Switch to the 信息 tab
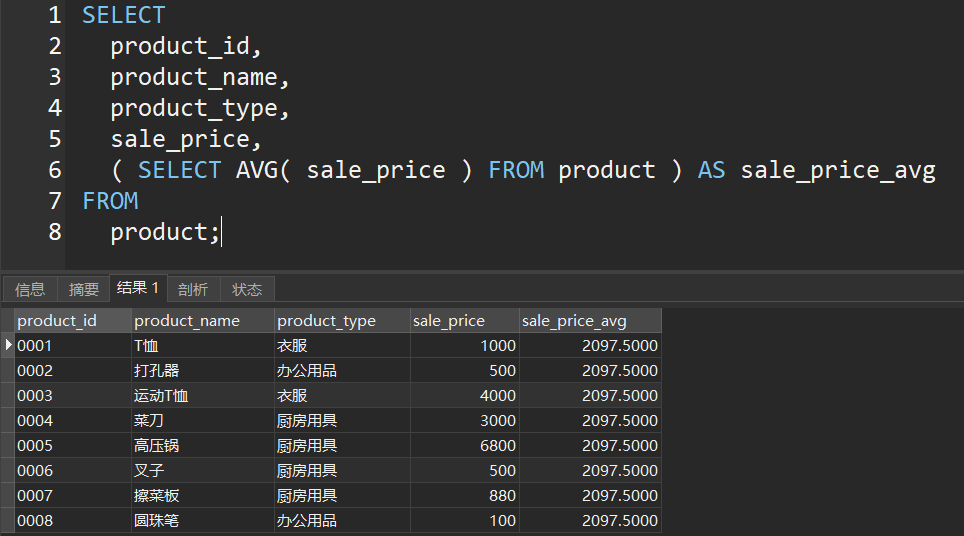 point(30,289)
